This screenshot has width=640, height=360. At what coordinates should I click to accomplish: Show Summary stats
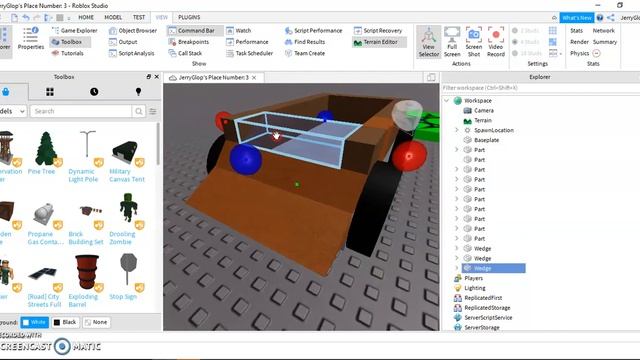(605, 42)
